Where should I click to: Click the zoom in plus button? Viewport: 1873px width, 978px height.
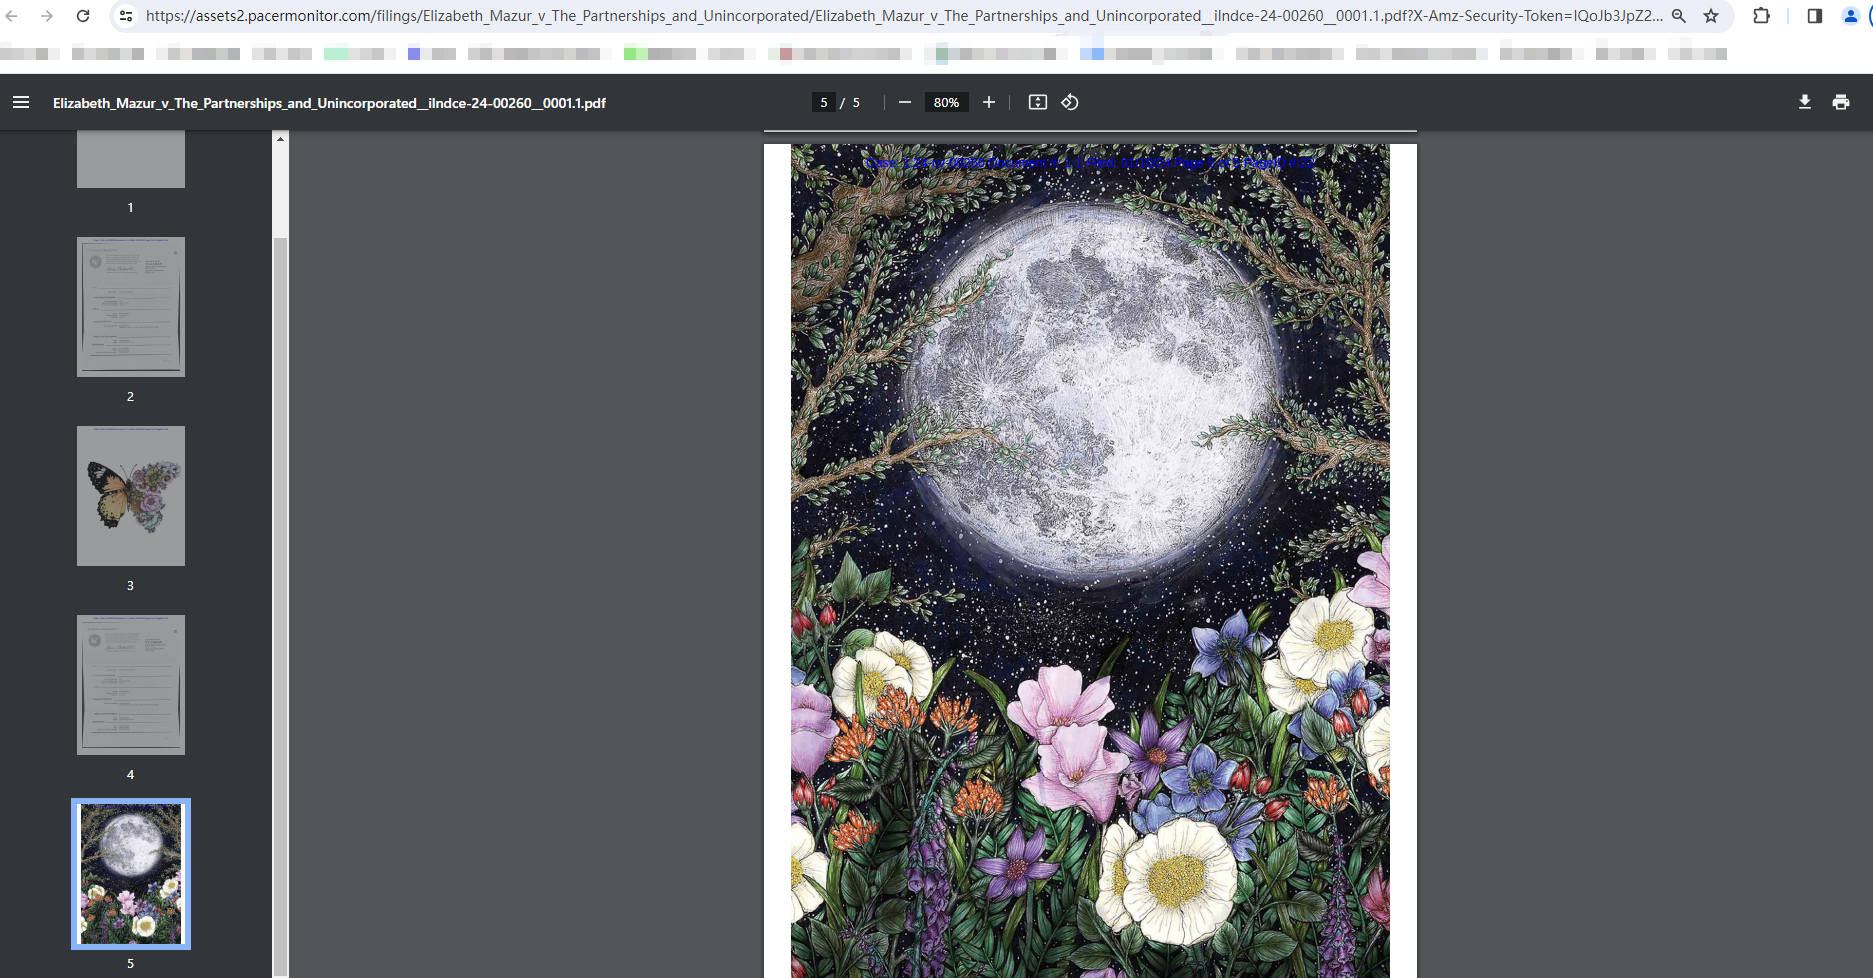[989, 102]
